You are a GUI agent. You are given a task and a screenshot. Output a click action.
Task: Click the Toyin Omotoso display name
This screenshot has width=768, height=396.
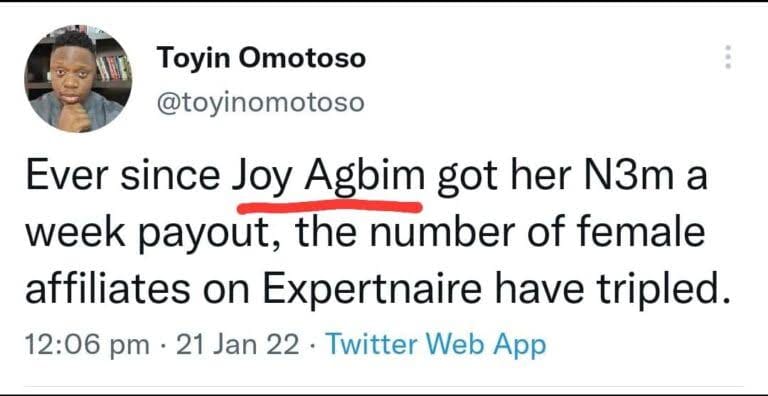coord(261,59)
